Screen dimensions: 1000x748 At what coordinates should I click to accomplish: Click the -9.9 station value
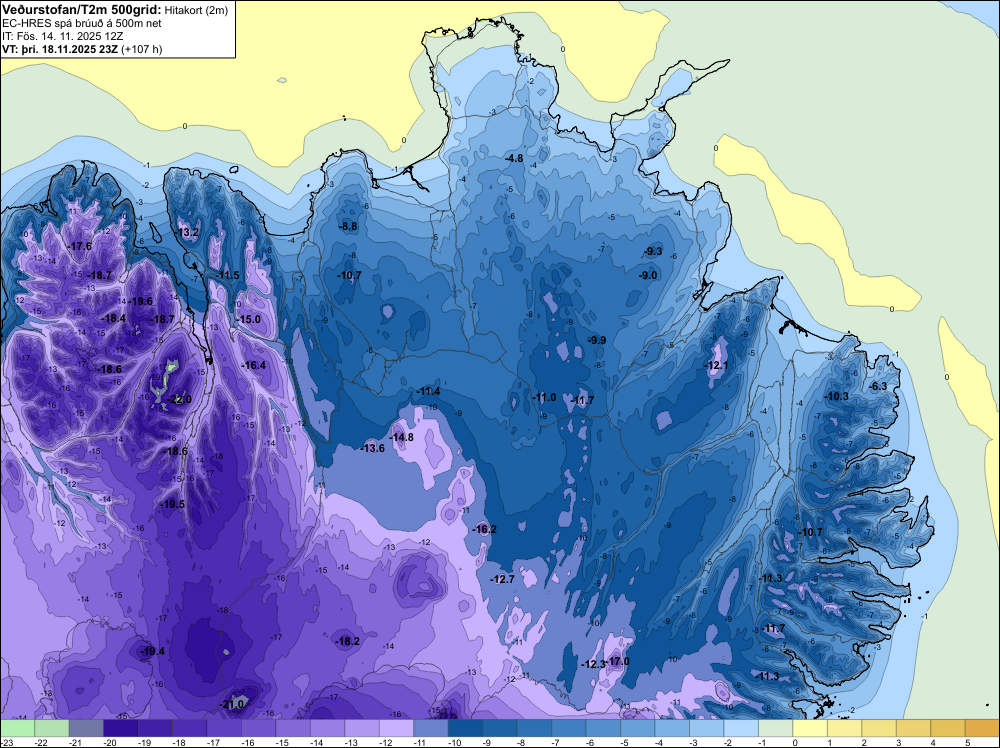(x=597, y=341)
